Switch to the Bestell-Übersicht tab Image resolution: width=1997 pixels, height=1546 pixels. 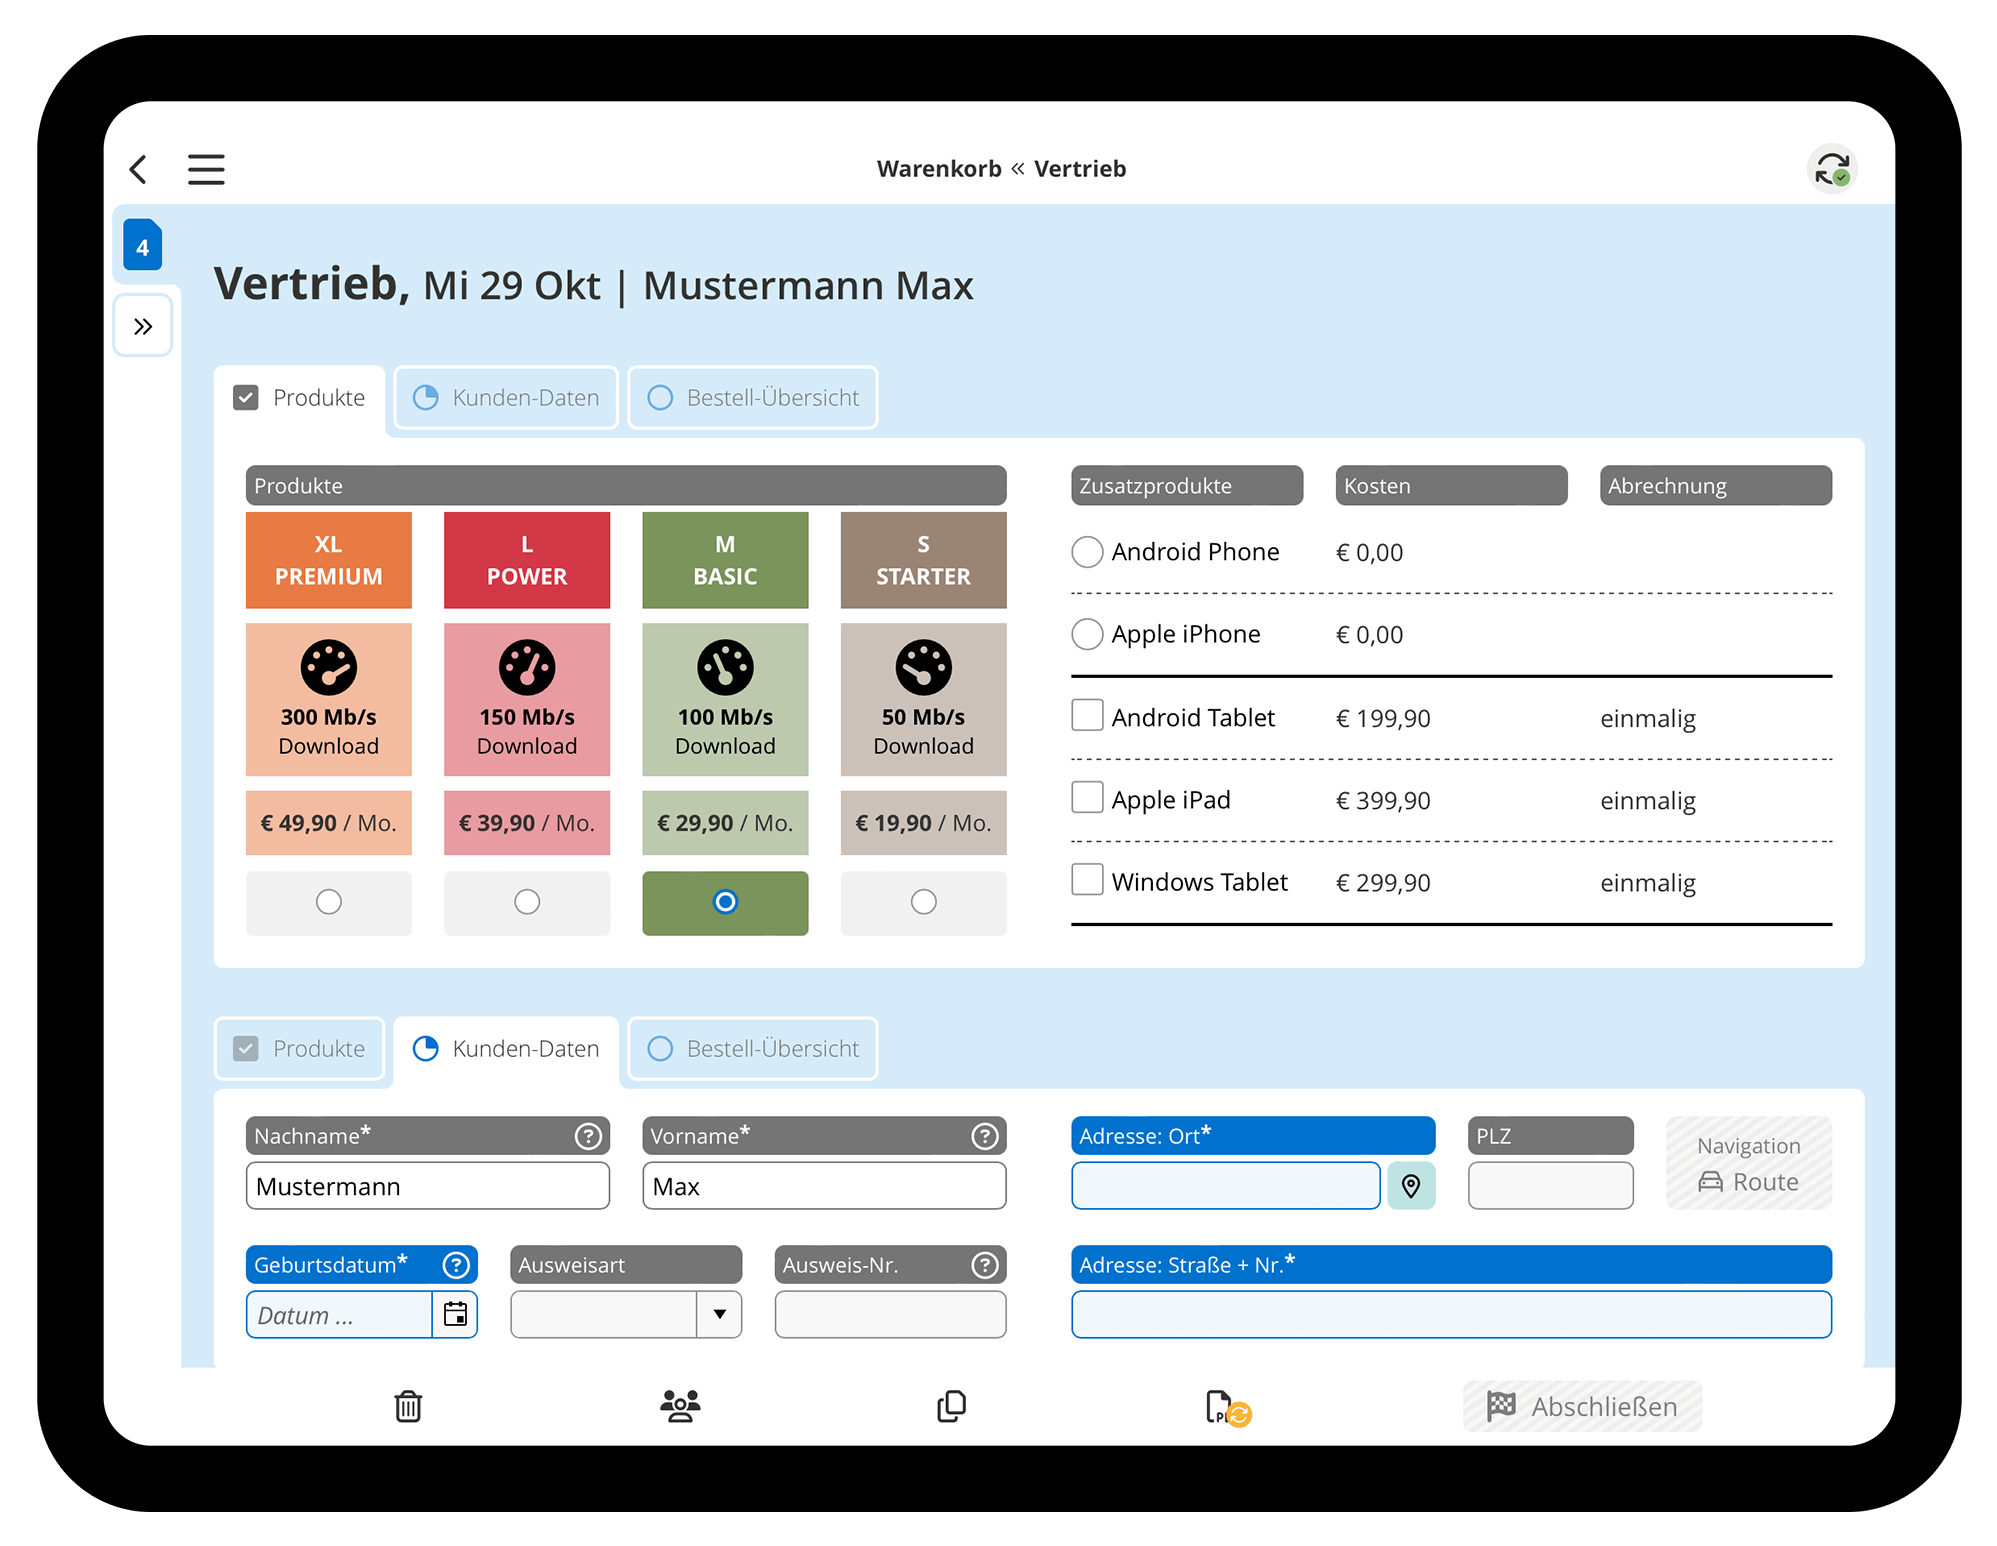pos(752,397)
